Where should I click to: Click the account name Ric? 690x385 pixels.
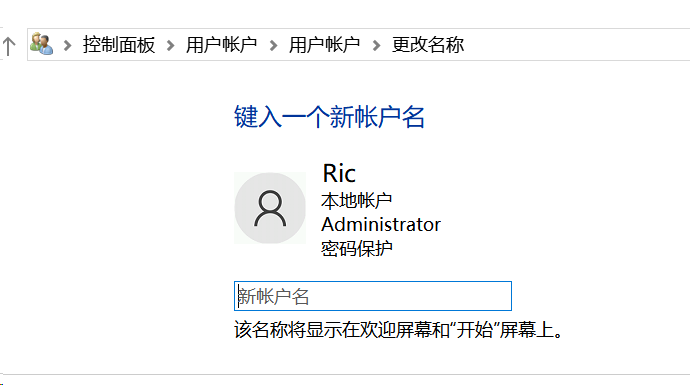[x=339, y=173]
